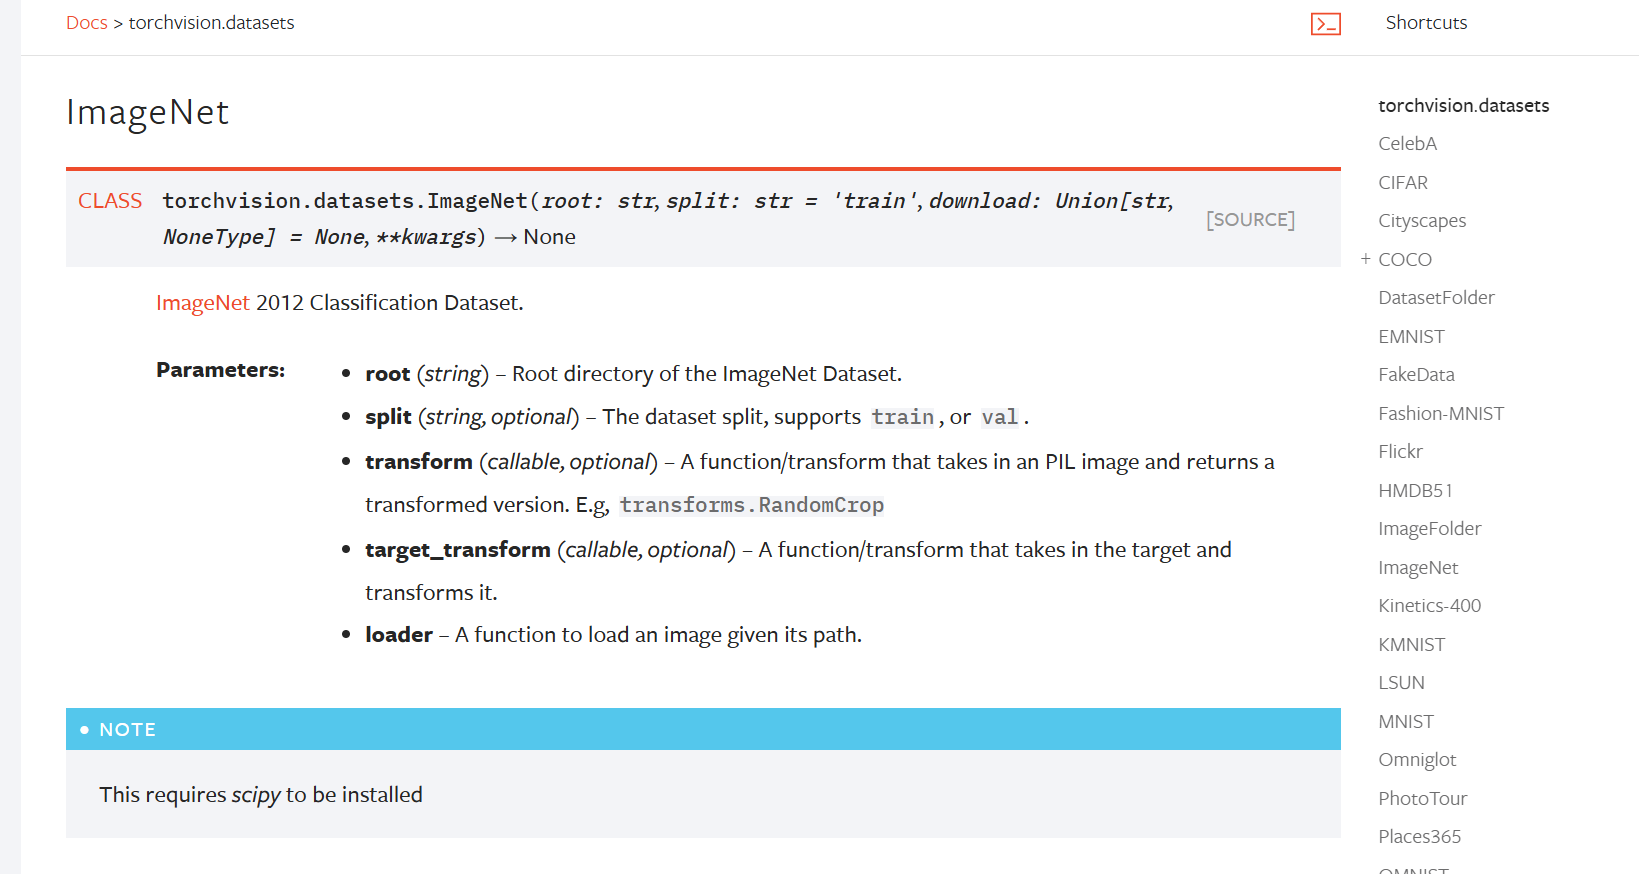Select LSUN in the sidebar list

coord(1401,683)
